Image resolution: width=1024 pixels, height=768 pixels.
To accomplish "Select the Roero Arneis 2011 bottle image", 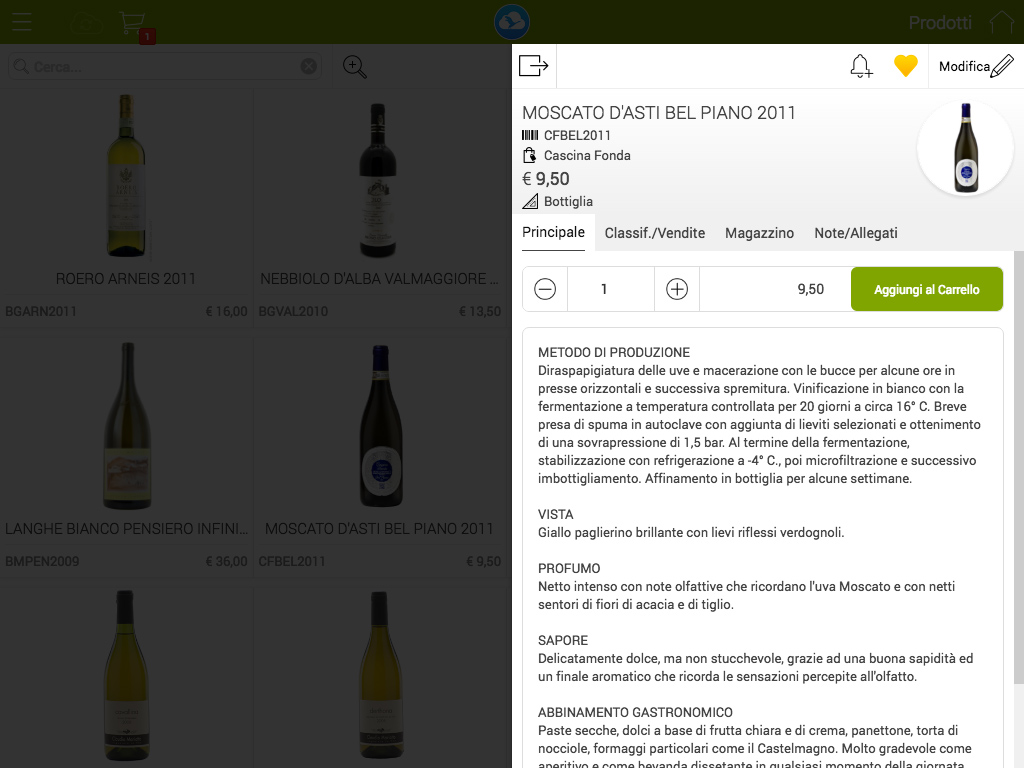I will click(x=126, y=175).
